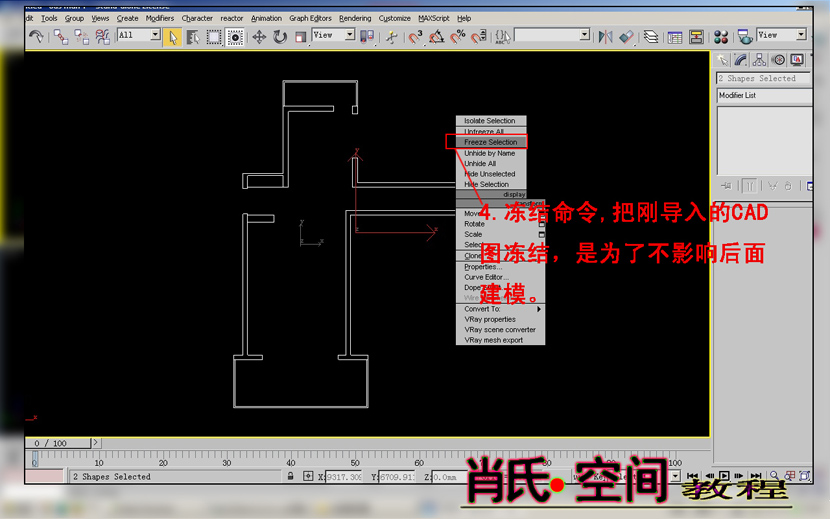Choose VRay mesh export entry
The width and height of the screenshot is (830, 519).
pyautogui.click(x=500, y=340)
